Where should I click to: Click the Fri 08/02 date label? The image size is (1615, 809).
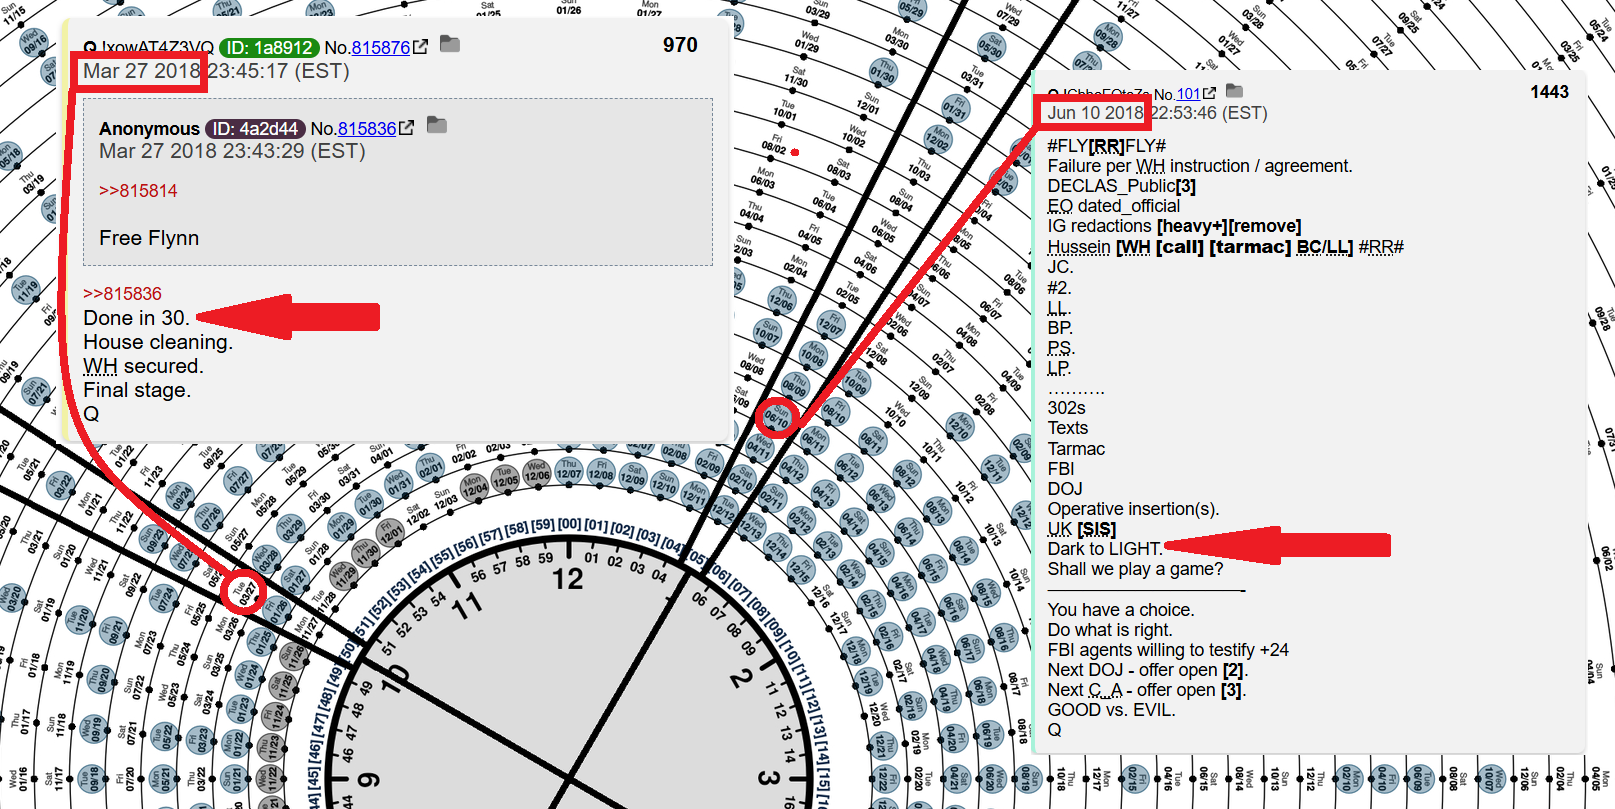point(775,144)
